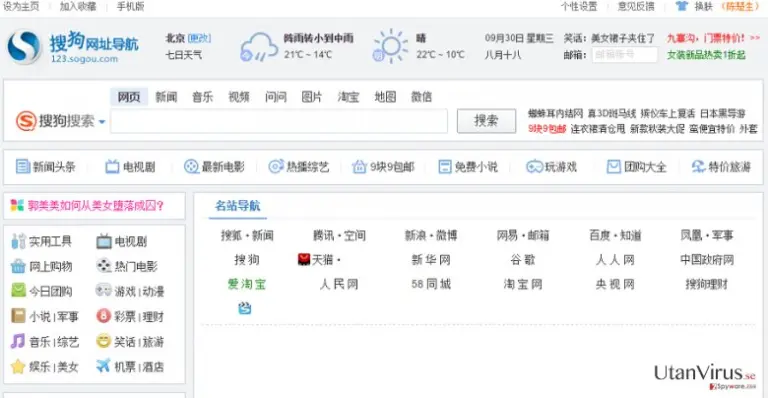Click the 热播综艺 icon
Viewport: 768px width, 398px height.
point(276,166)
